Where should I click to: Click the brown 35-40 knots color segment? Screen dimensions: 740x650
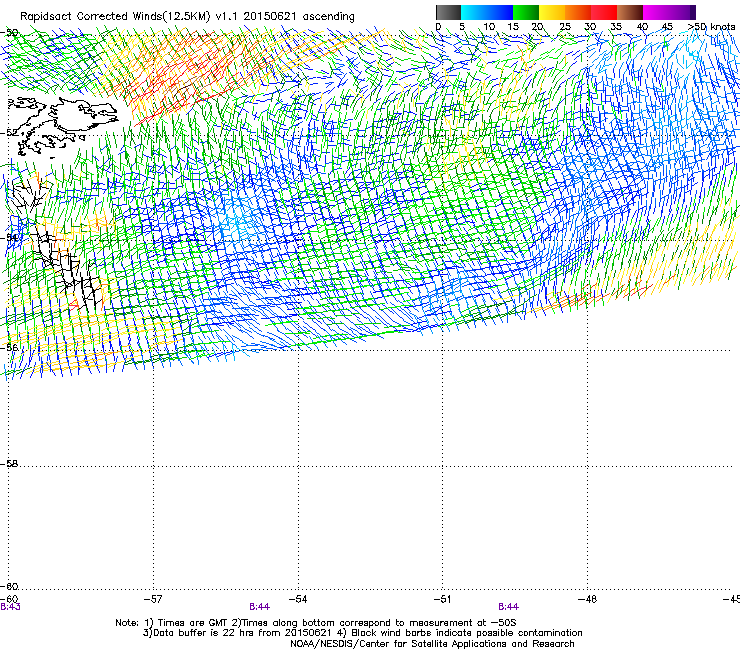click(x=630, y=12)
